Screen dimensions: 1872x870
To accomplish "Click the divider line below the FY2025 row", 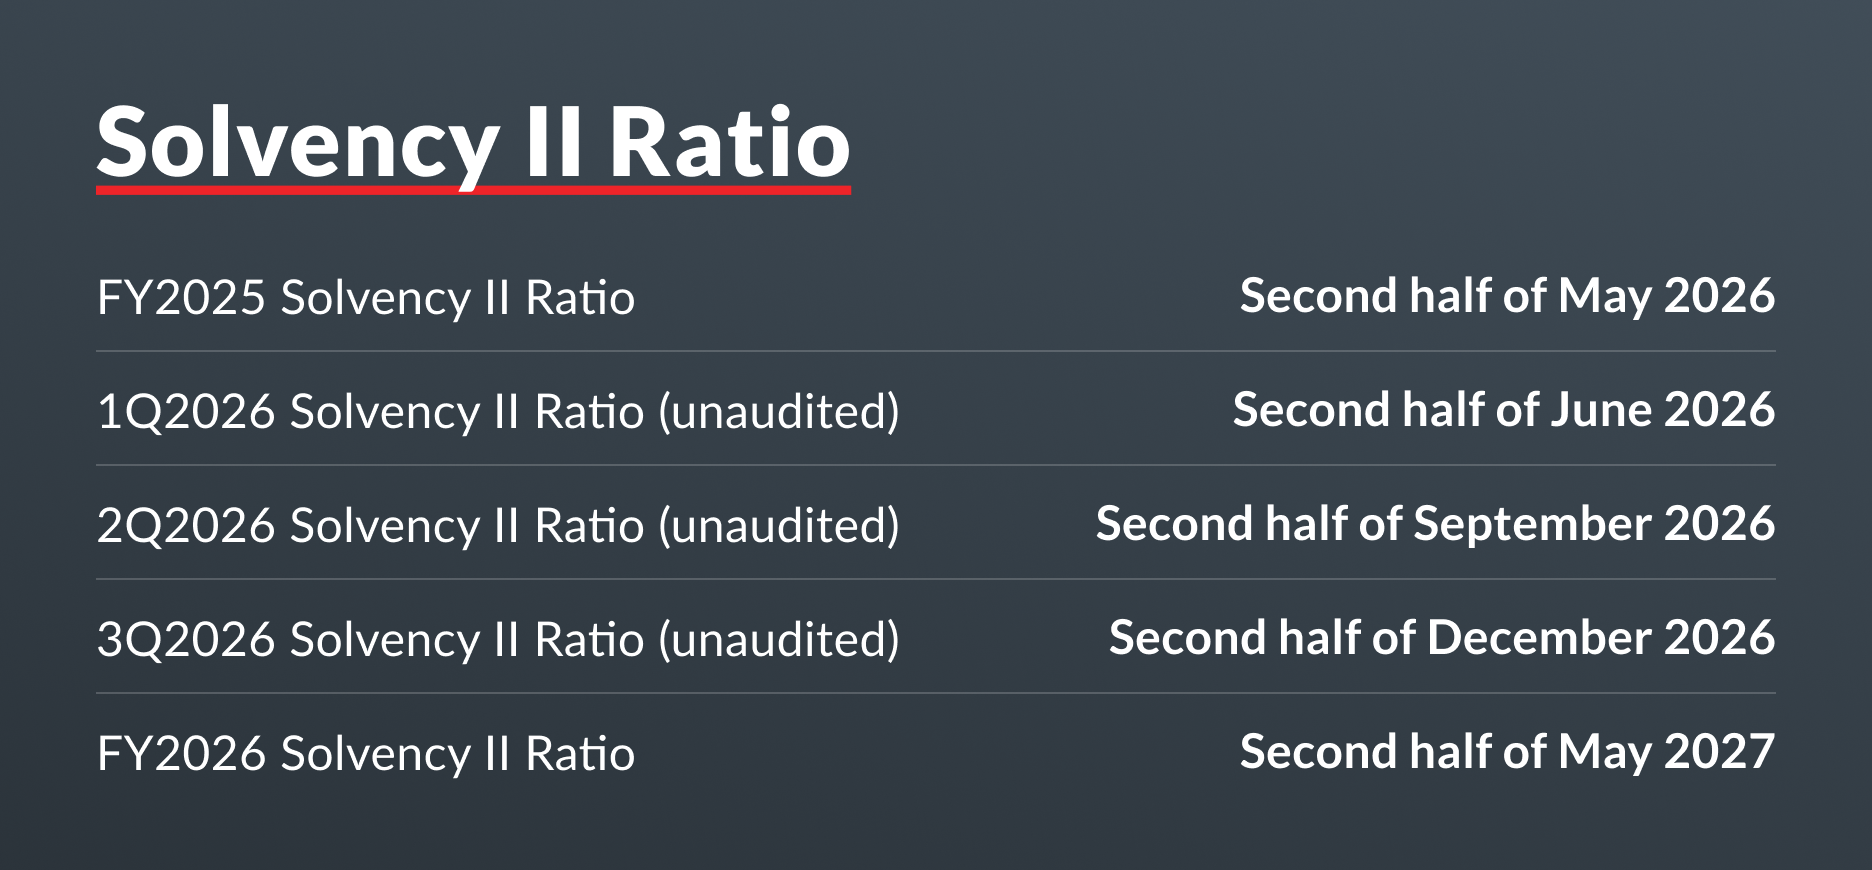I will pyautogui.click(x=936, y=351).
